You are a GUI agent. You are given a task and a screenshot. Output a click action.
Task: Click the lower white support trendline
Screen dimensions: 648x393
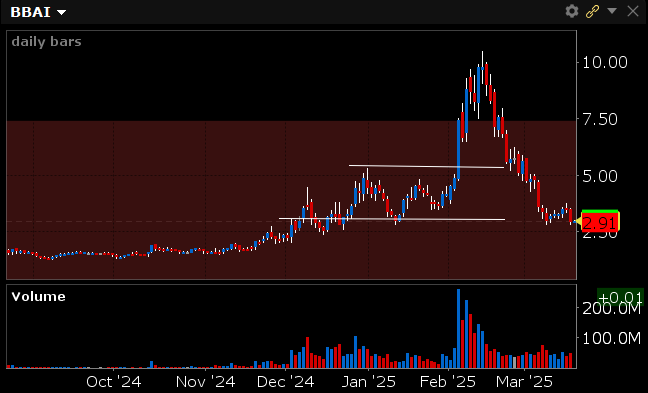[392, 219]
